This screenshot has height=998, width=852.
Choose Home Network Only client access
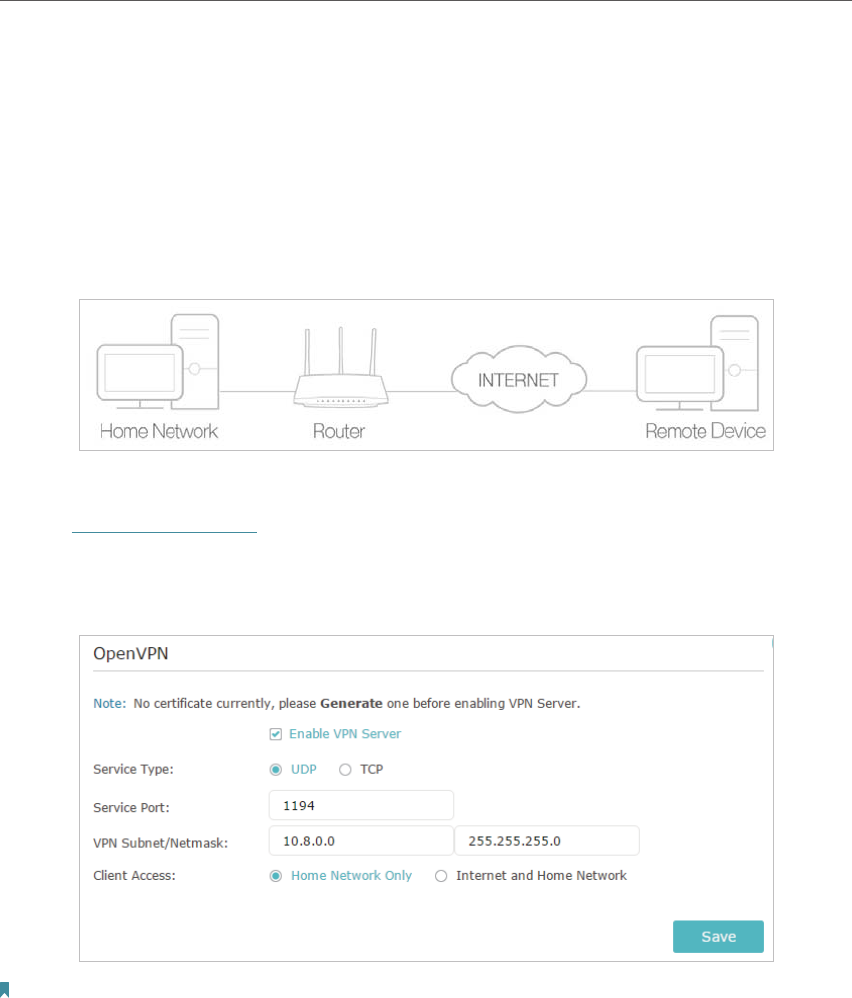tap(276, 876)
